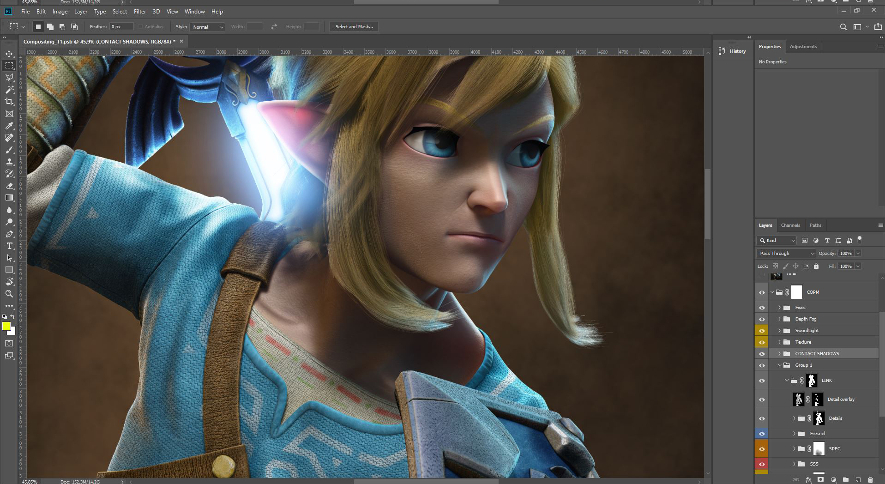This screenshot has width=885, height=484.
Task: Click the Select and Mask button
Action: tap(354, 27)
